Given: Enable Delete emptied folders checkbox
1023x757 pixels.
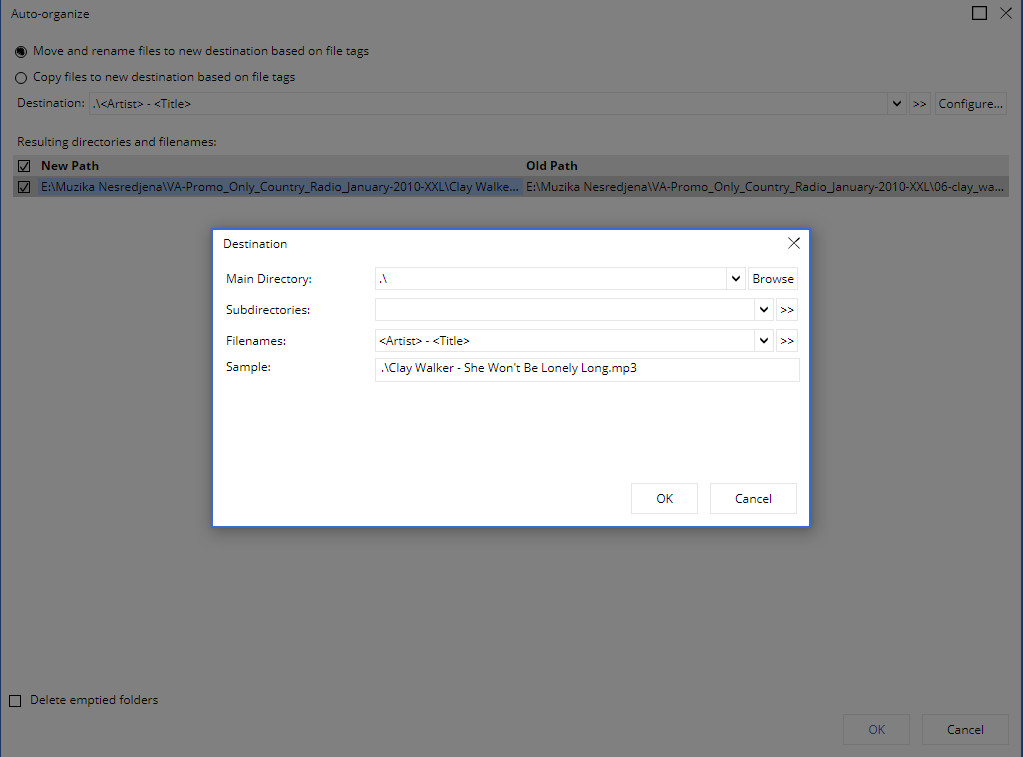Looking at the screenshot, I should (x=15, y=701).
